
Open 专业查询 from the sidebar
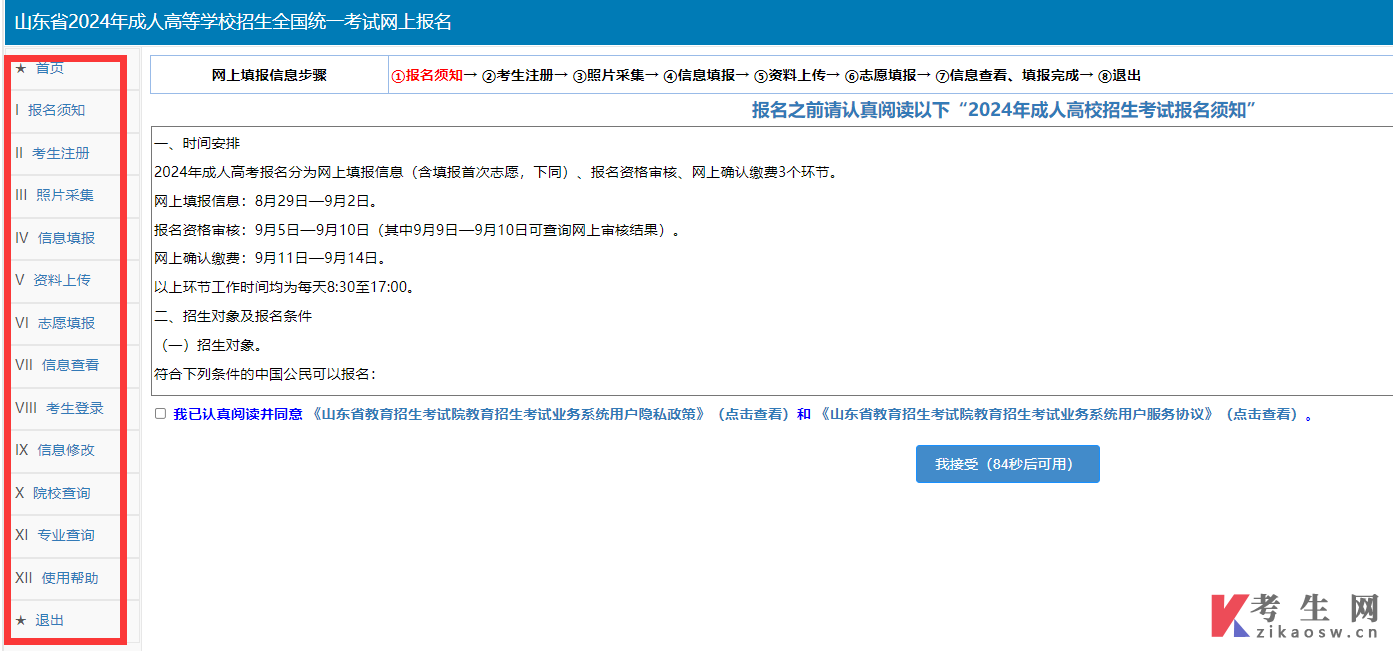(66, 535)
